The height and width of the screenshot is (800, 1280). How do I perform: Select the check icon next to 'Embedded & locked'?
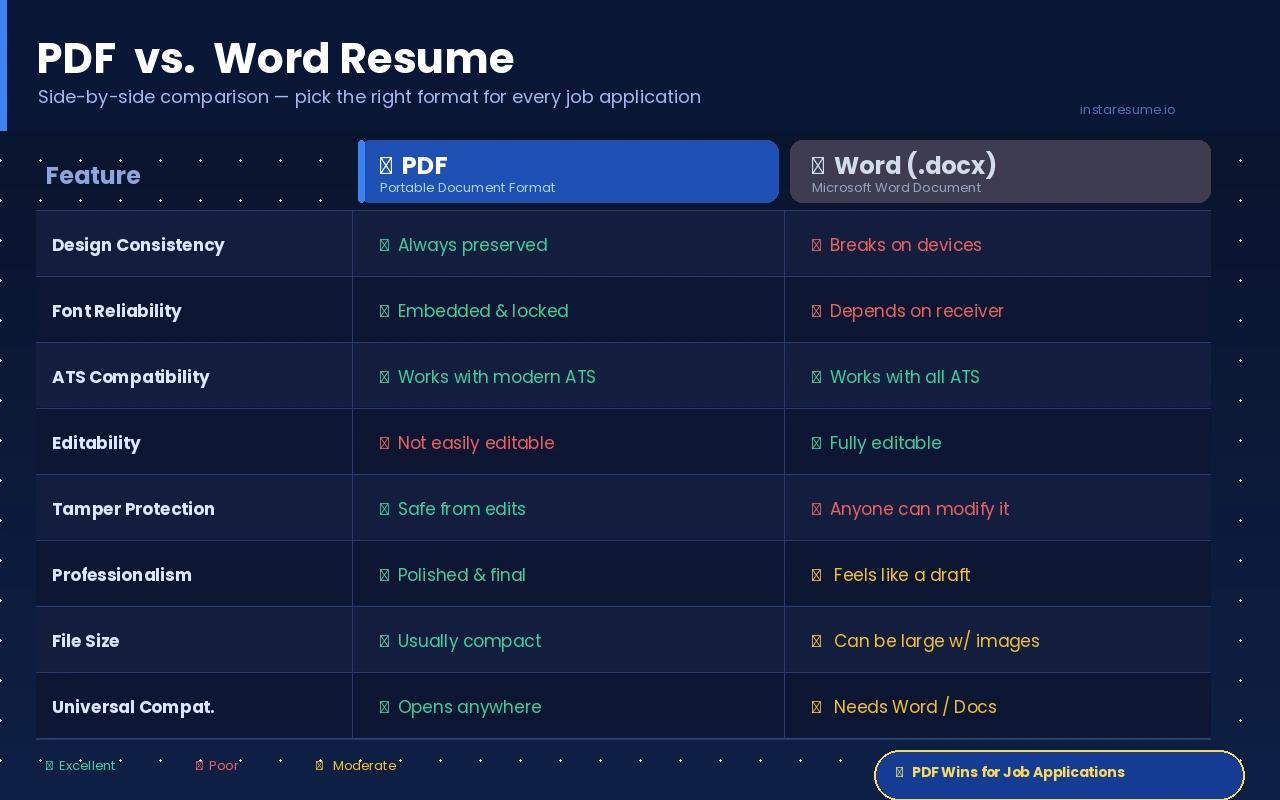(x=384, y=311)
